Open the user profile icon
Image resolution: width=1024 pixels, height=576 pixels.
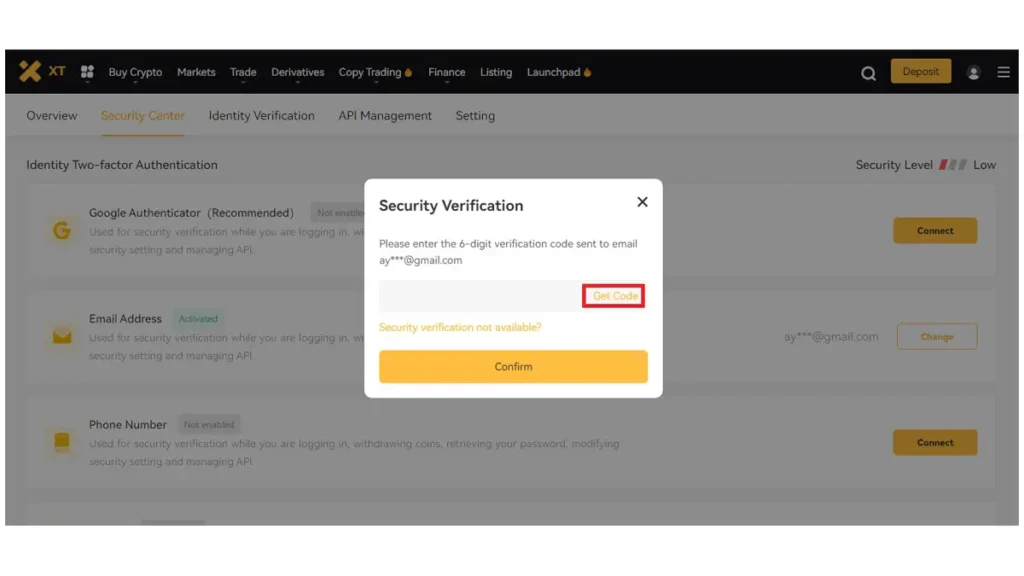(973, 72)
